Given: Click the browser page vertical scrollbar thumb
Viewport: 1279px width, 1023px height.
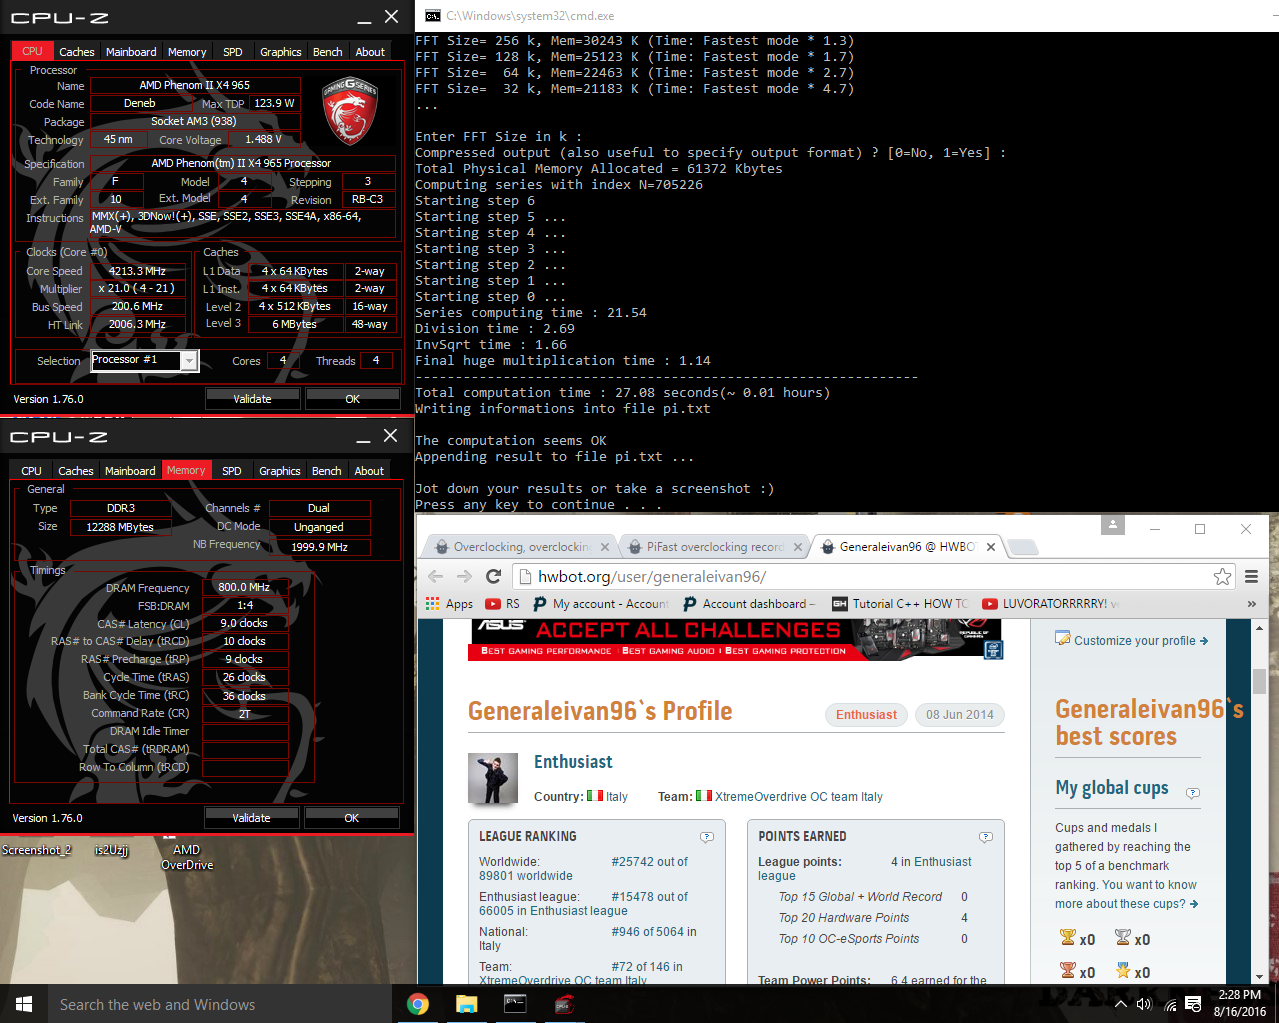Looking at the screenshot, I should click(x=1259, y=680).
